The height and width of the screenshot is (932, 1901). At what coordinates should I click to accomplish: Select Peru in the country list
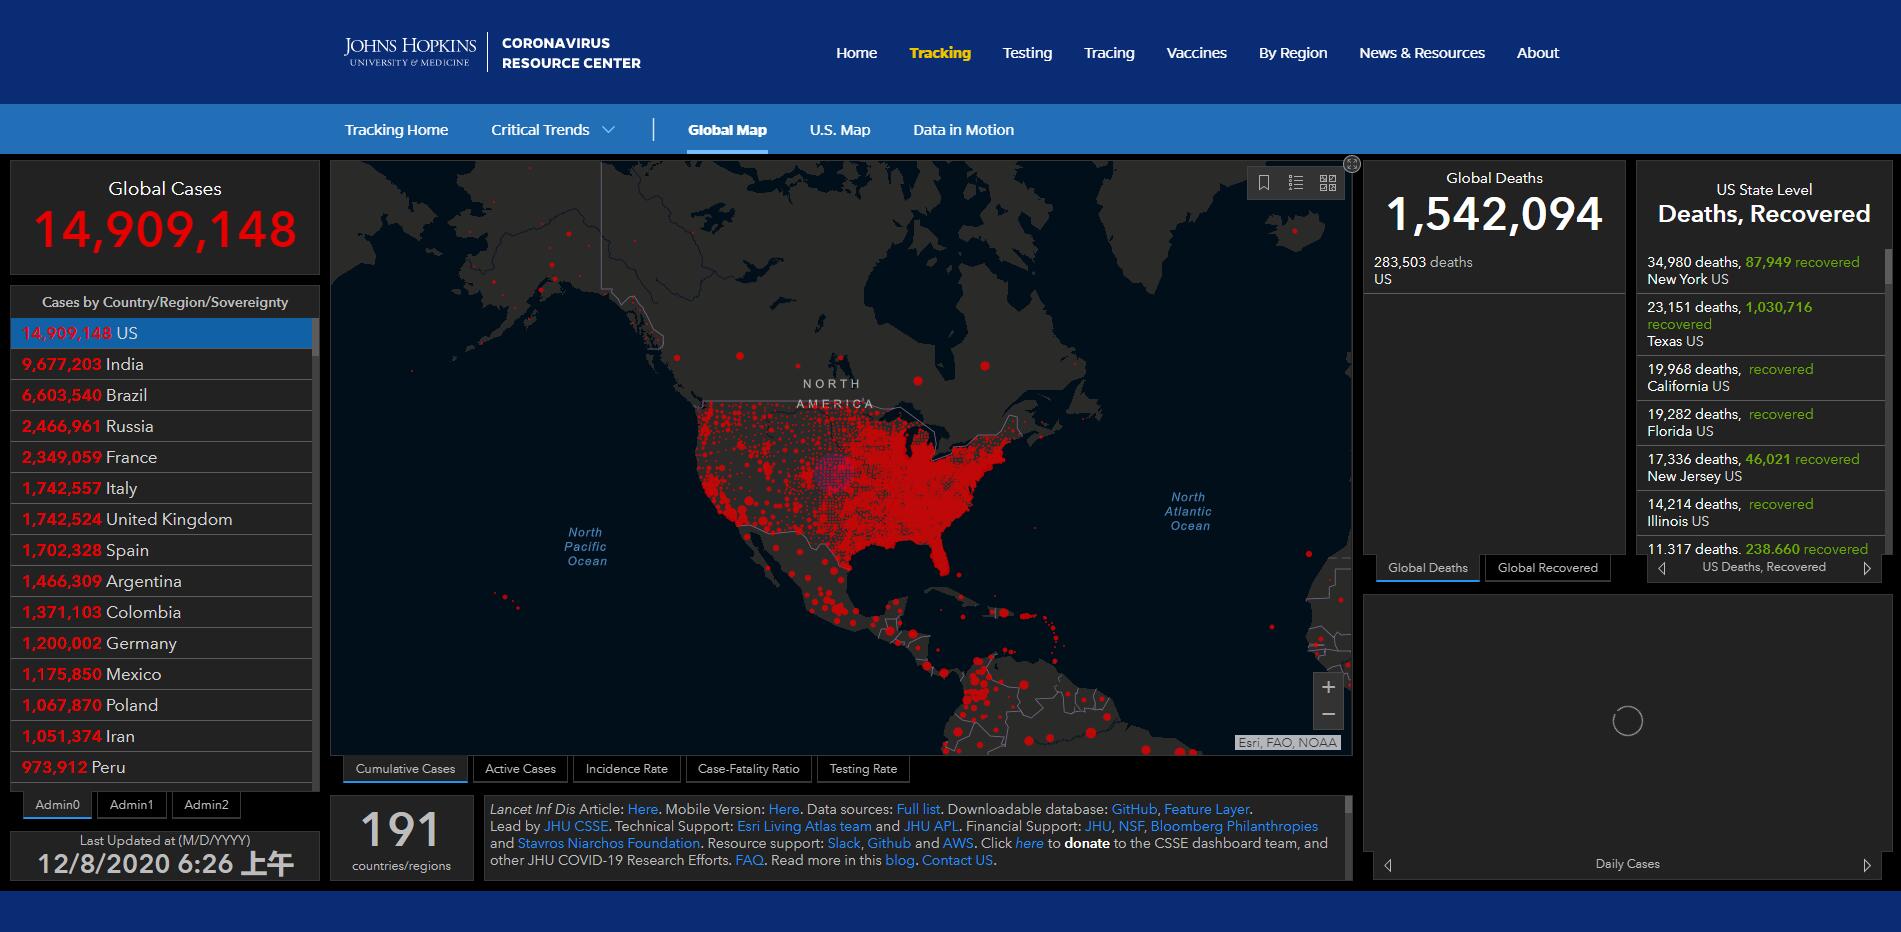pos(161,767)
